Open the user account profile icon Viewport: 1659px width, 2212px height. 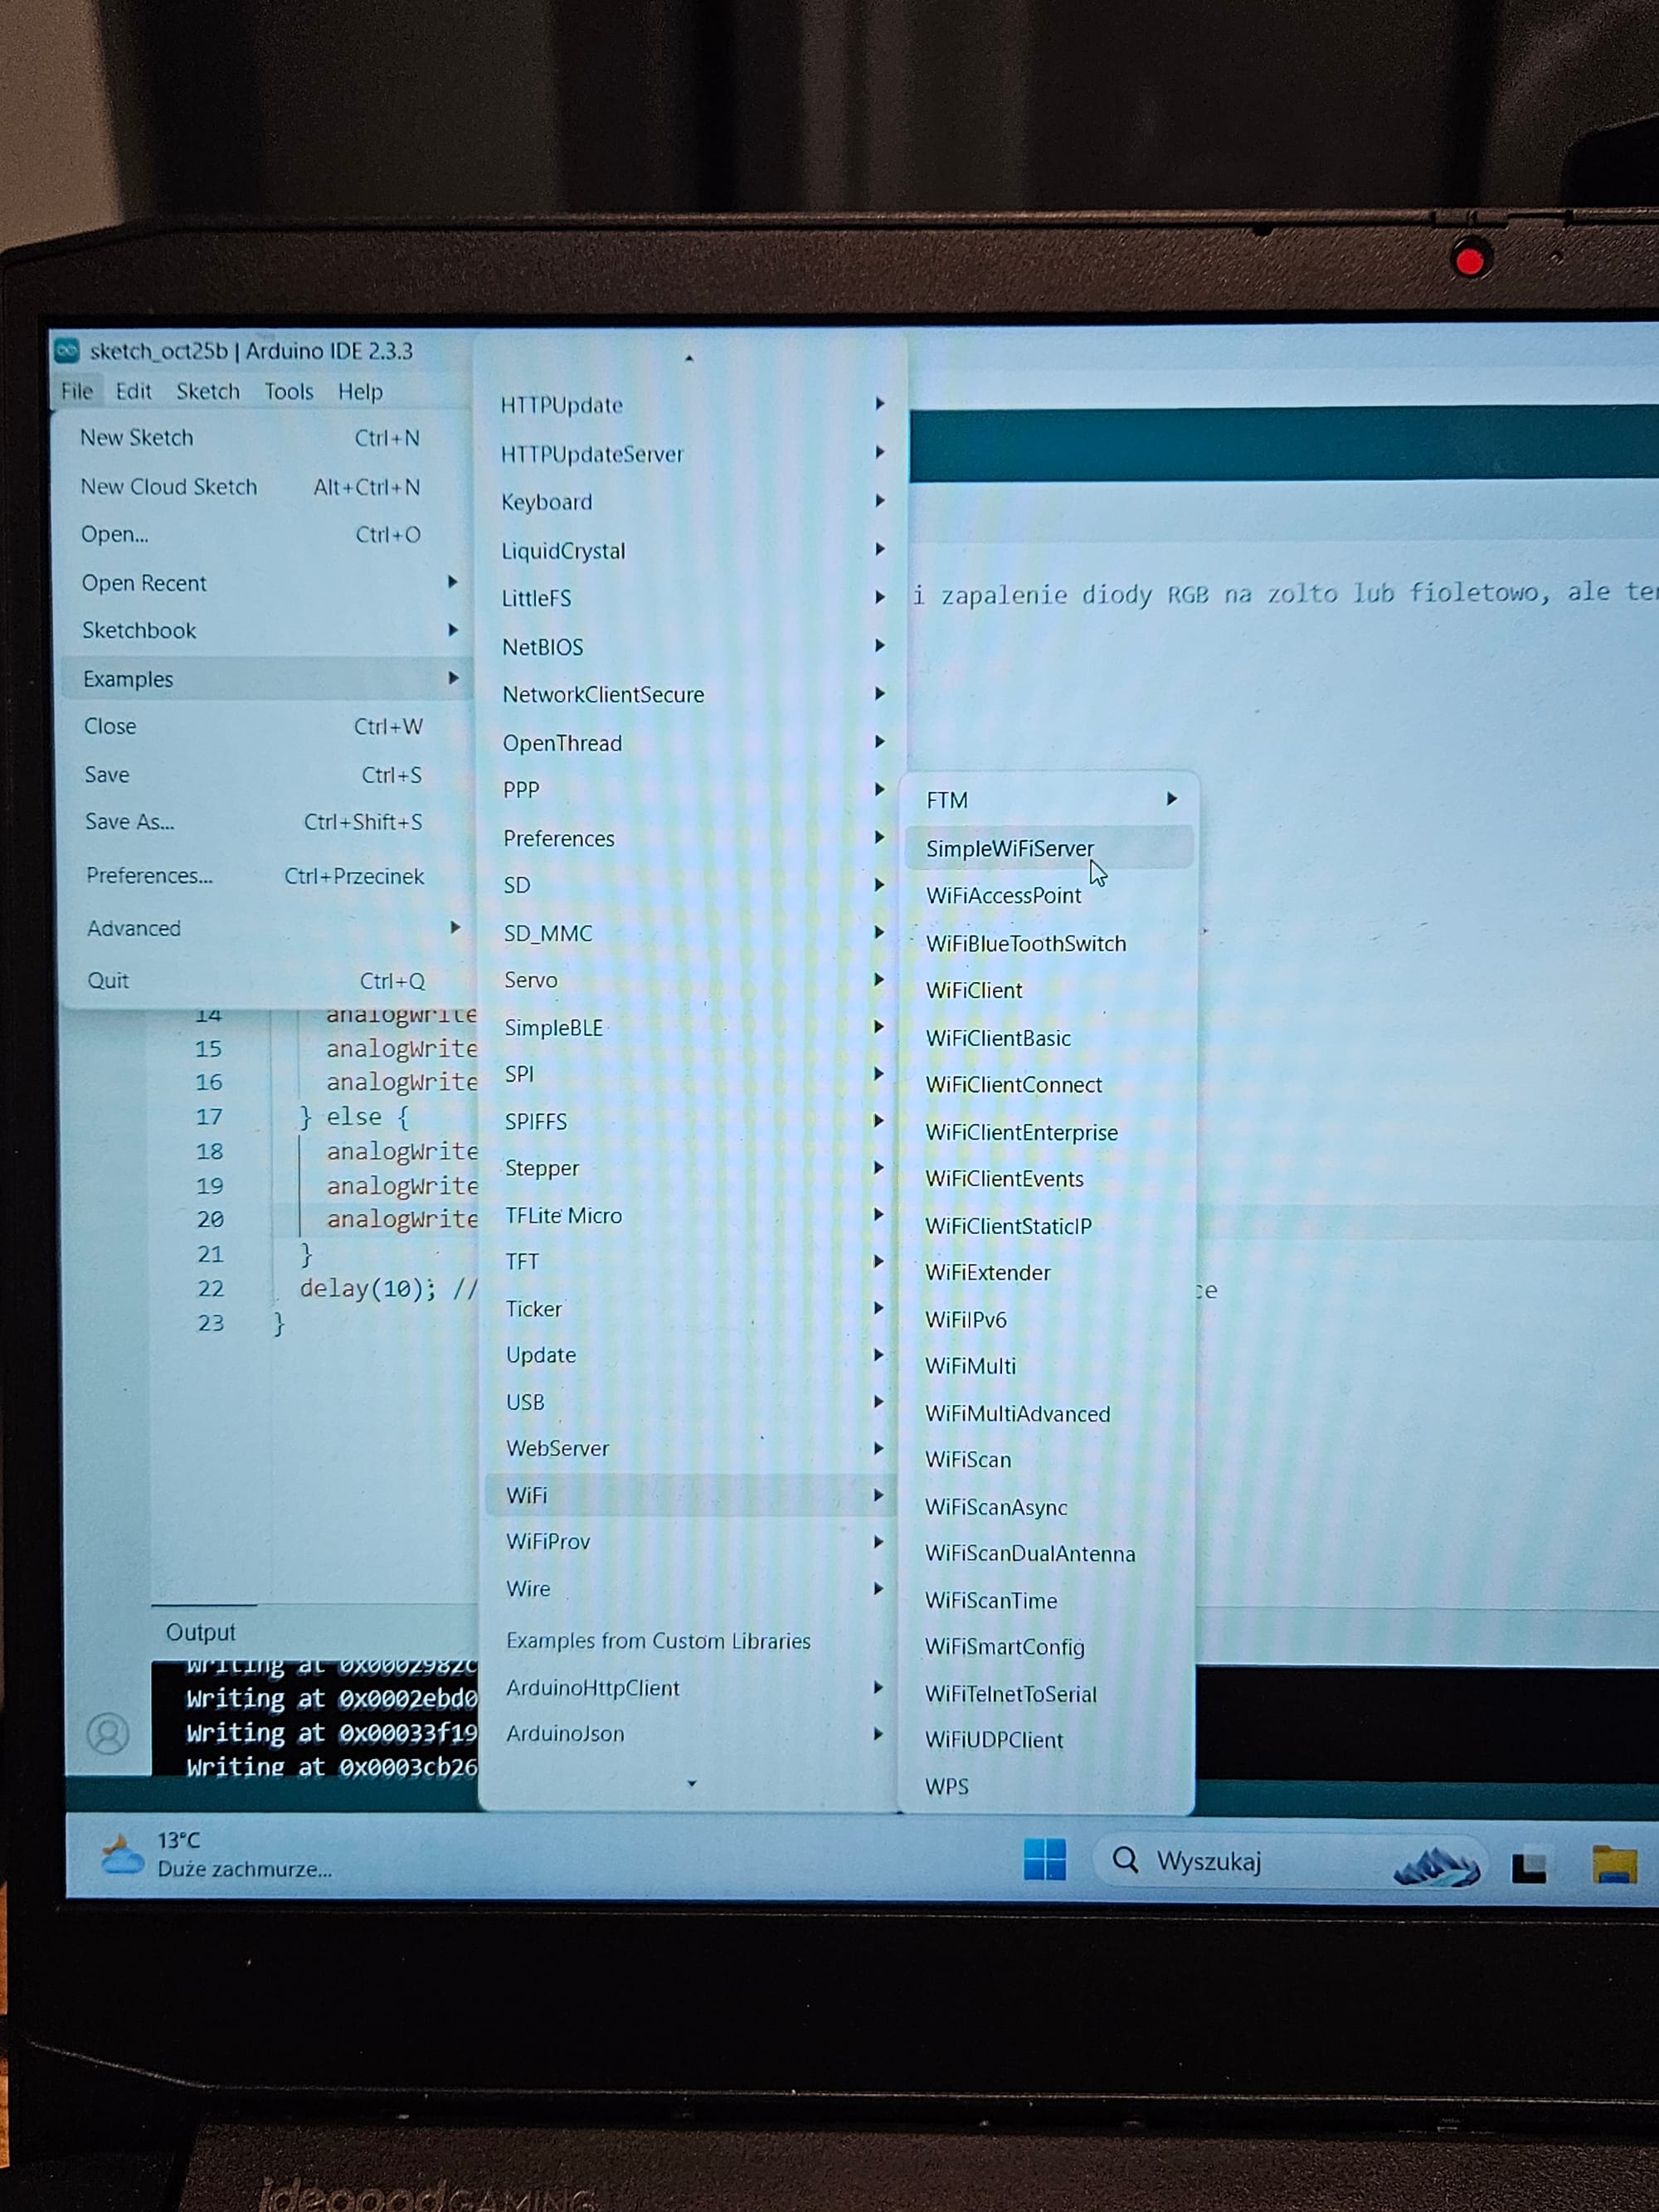(x=108, y=1733)
